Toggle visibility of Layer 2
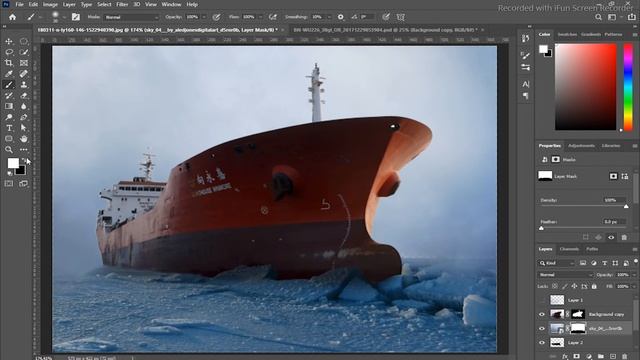Image resolution: width=640 pixels, height=360 pixels. click(542, 342)
